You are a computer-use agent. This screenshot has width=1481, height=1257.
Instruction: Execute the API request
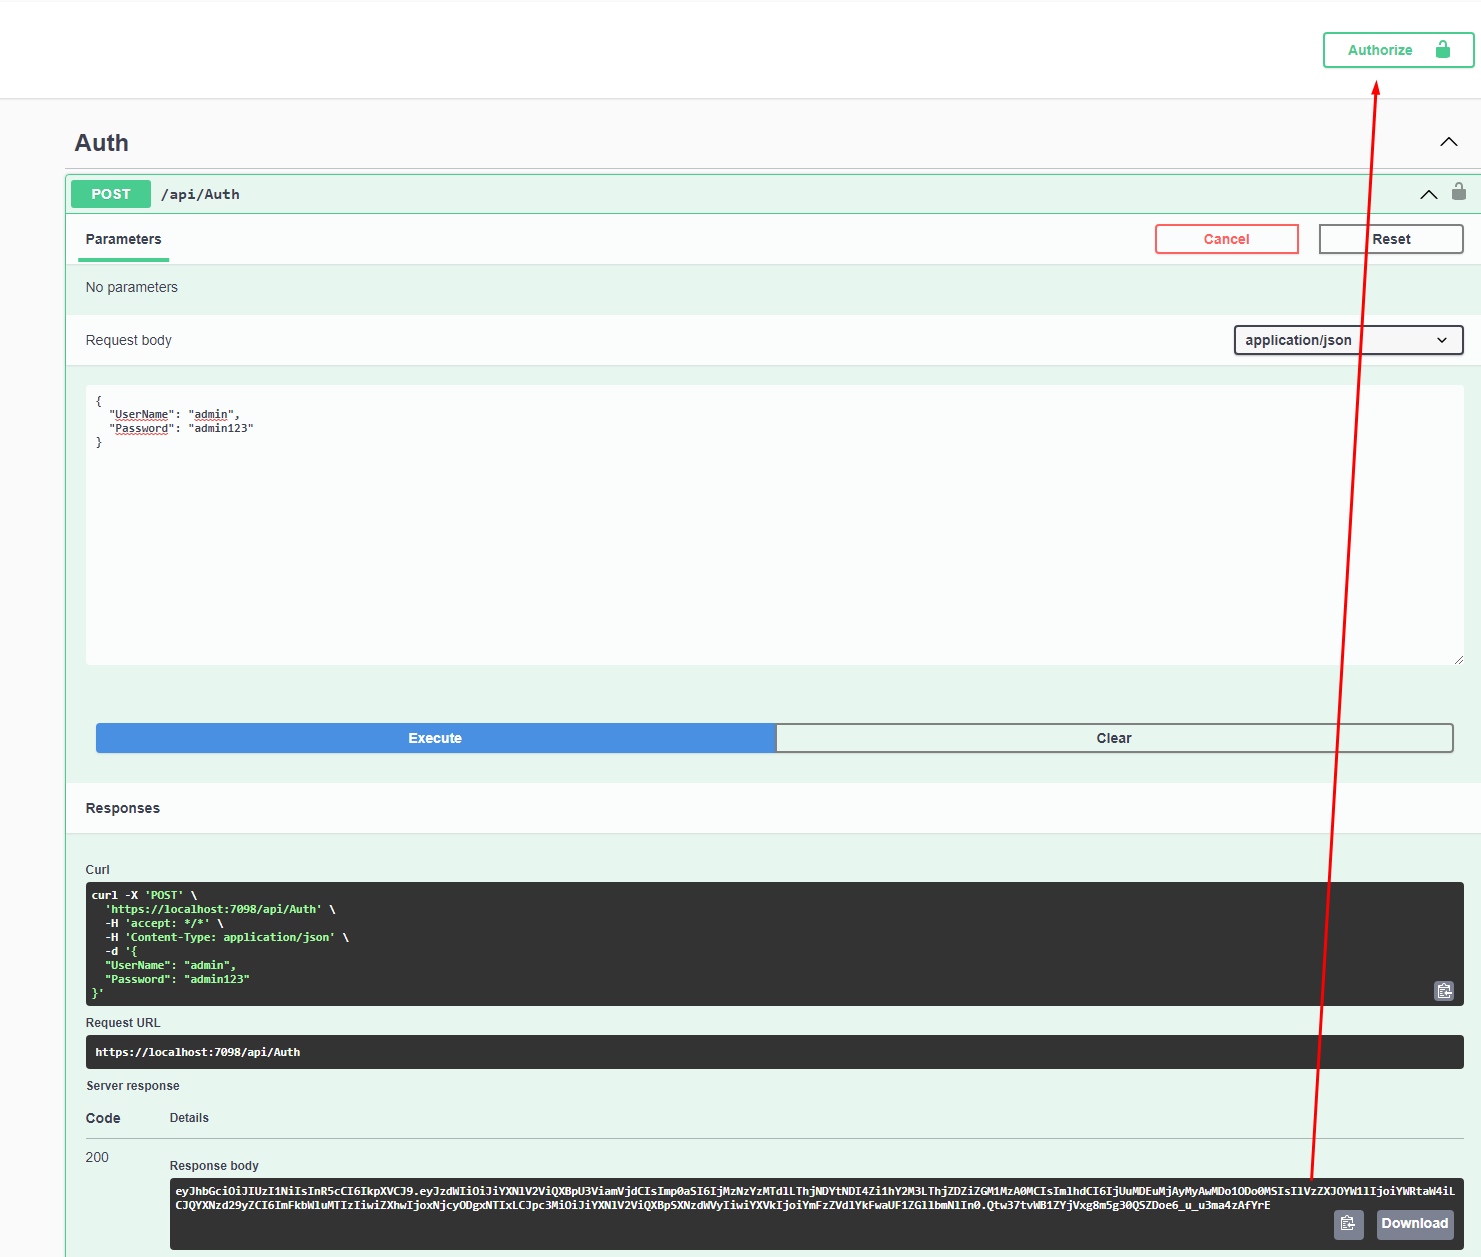click(x=435, y=738)
